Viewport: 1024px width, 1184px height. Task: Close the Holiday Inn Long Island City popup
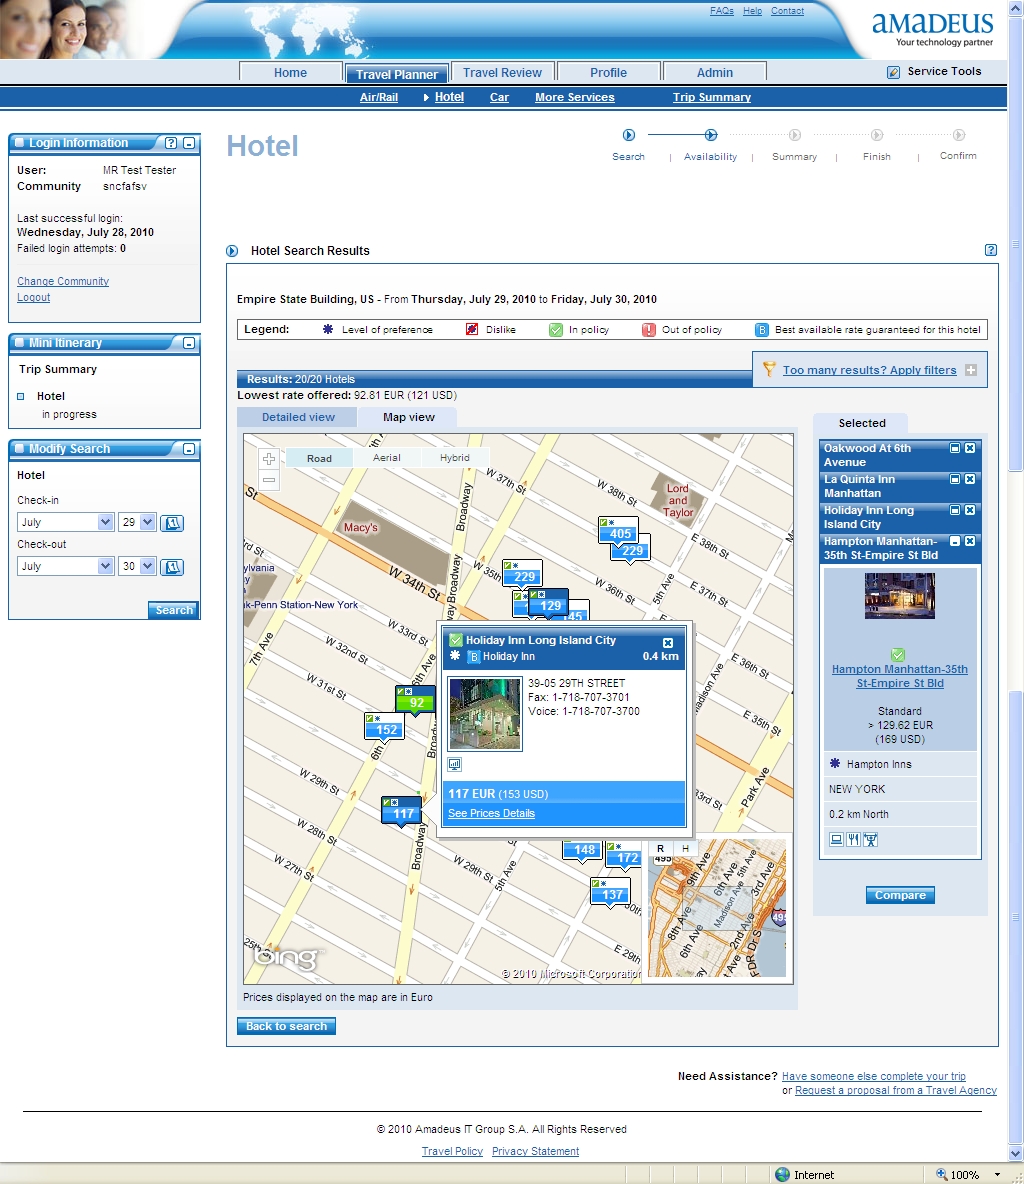pyautogui.click(x=668, y=643)
